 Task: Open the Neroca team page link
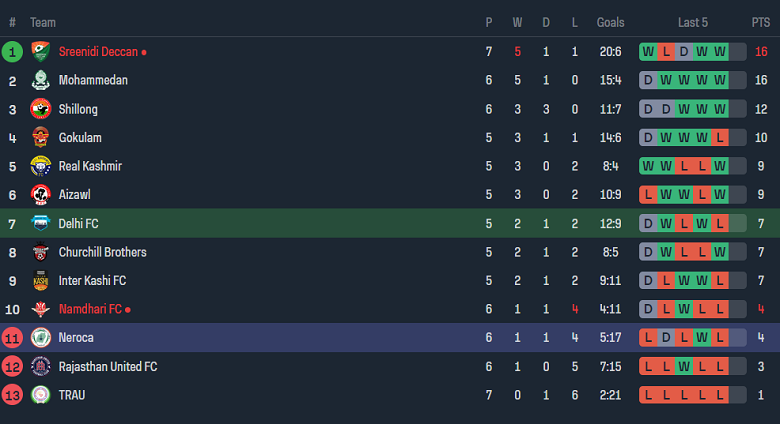point(76,338)
